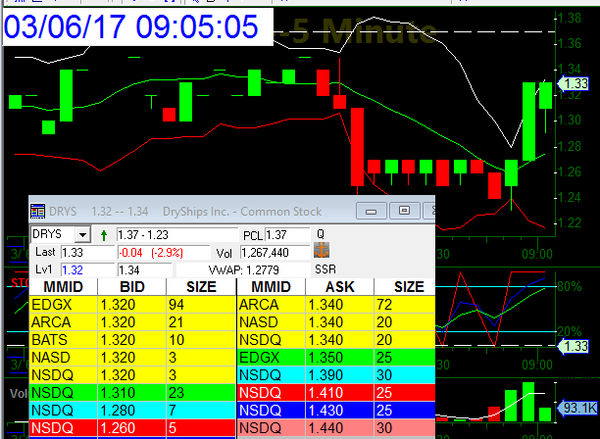This screenshot has height=439, width=600.
Task: Click the restore button of Level 2 window
Action: 404,211
